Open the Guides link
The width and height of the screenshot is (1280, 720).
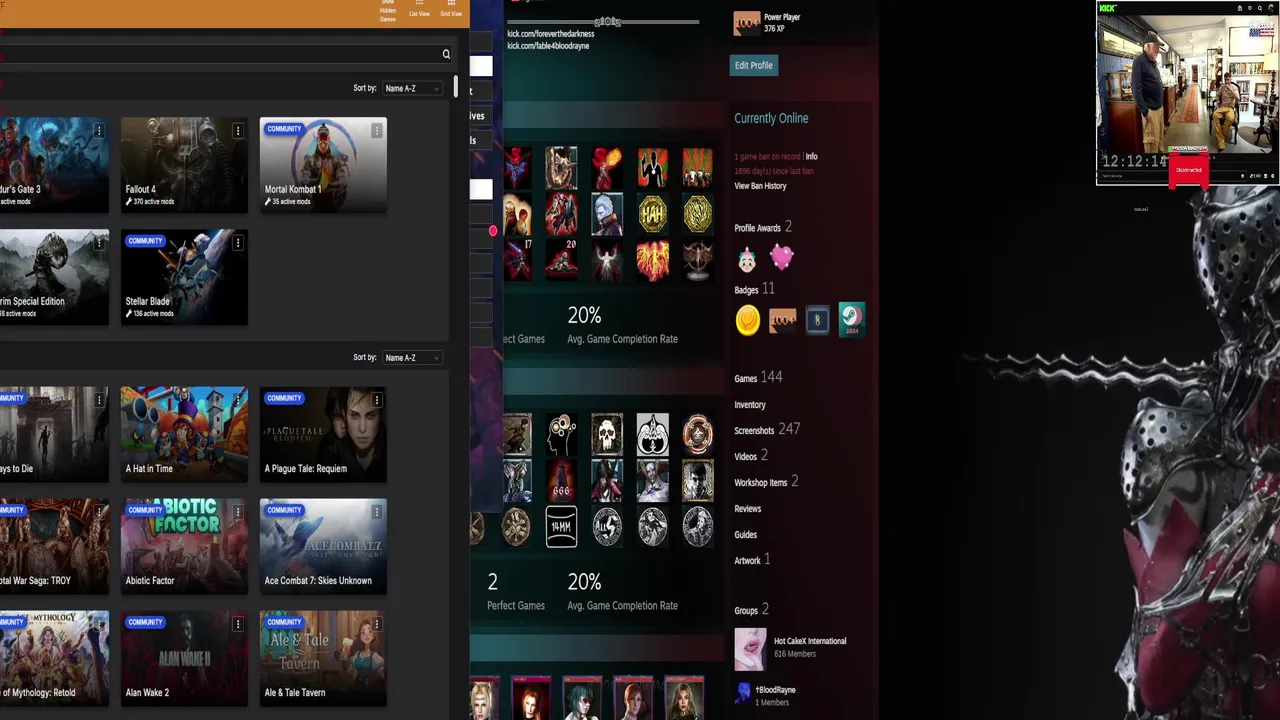coord(746,535)
